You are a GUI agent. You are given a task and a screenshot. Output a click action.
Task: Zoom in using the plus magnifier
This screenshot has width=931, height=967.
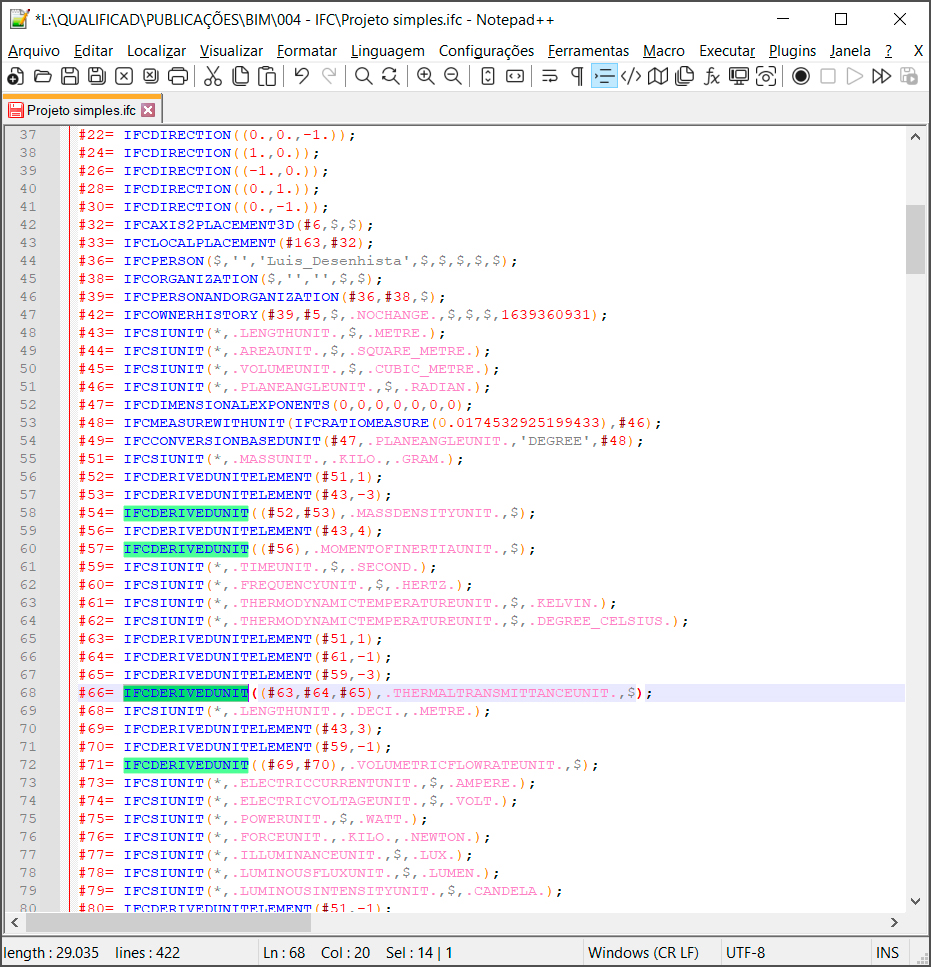(x=425, y=76)
